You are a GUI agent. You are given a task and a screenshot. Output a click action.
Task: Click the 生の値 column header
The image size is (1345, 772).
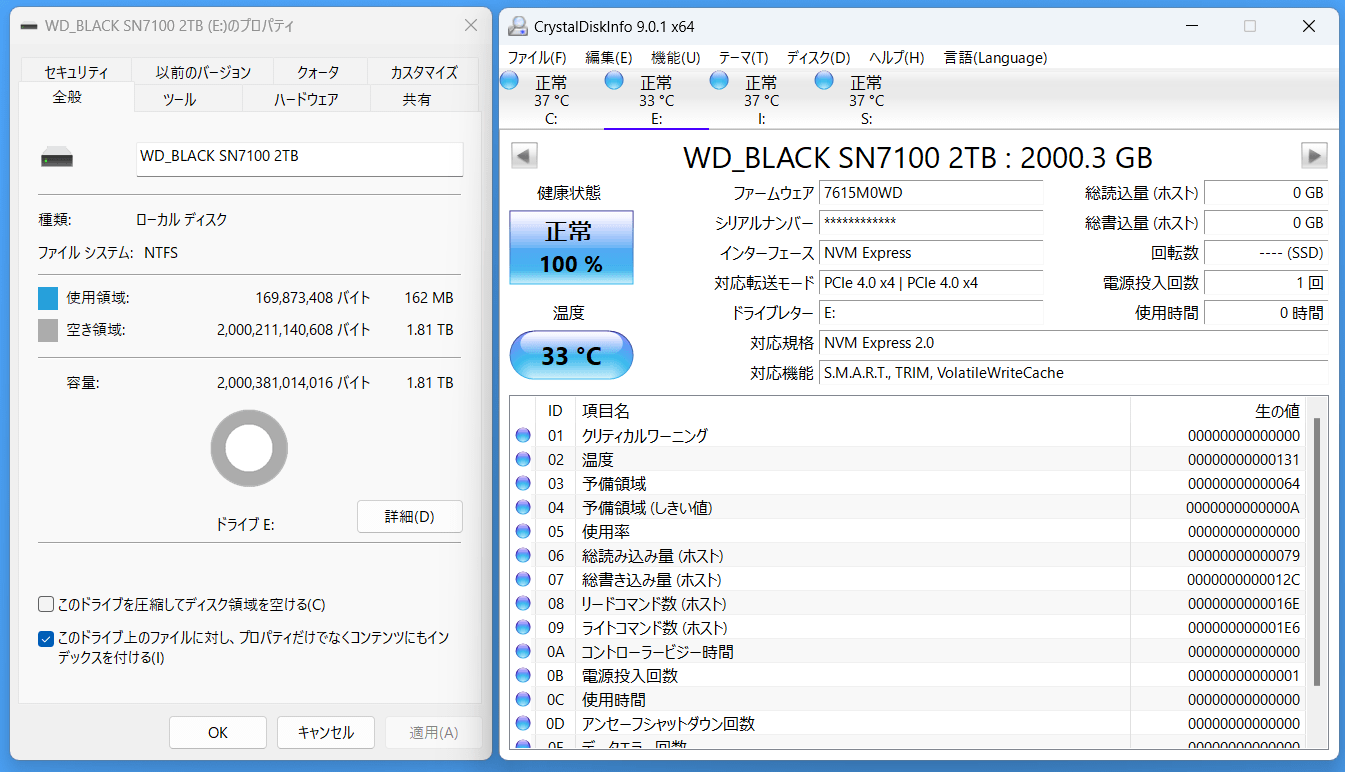pyautogui.click(x=1220, y=411)
